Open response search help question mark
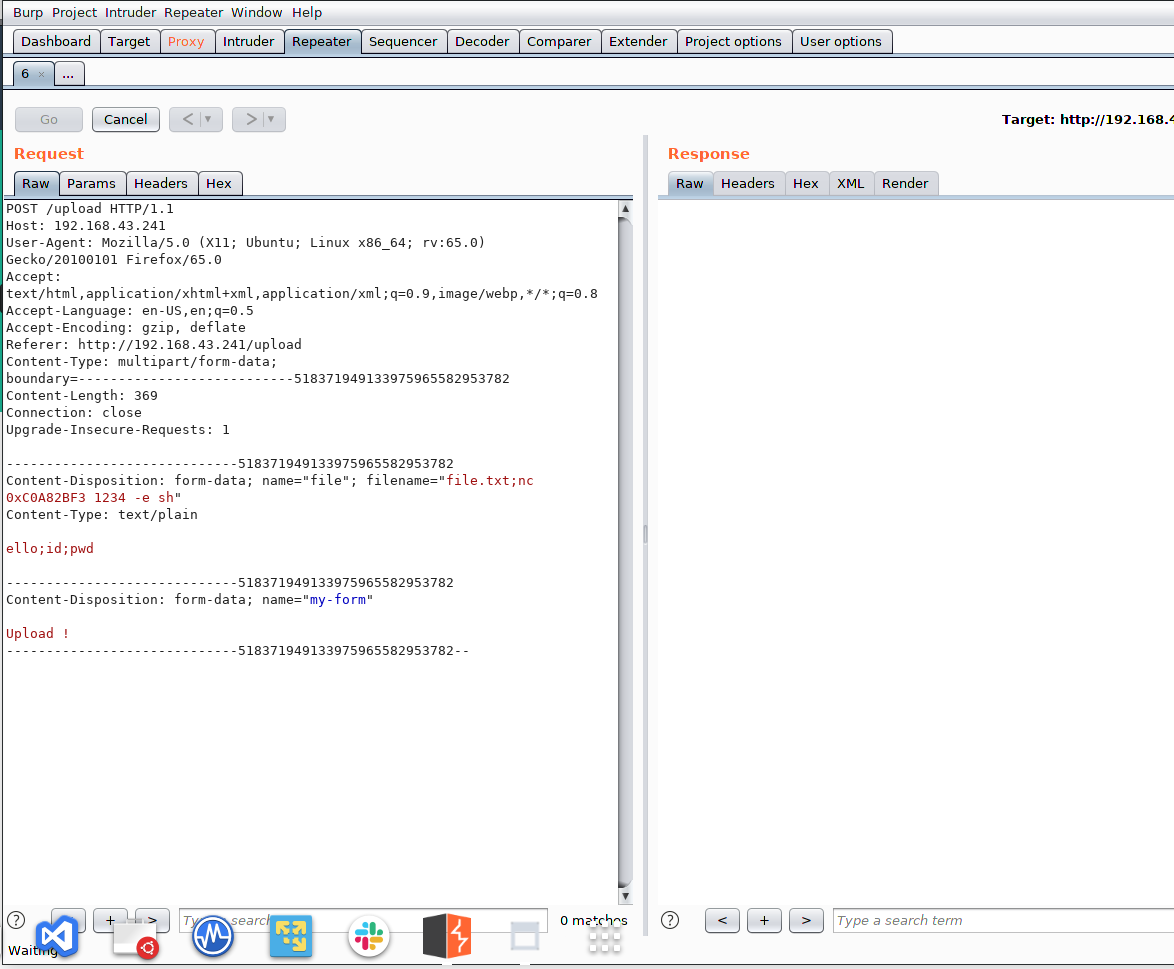Screen dimensions: 1174x969 pyautogui.click(x=670, y=920)
